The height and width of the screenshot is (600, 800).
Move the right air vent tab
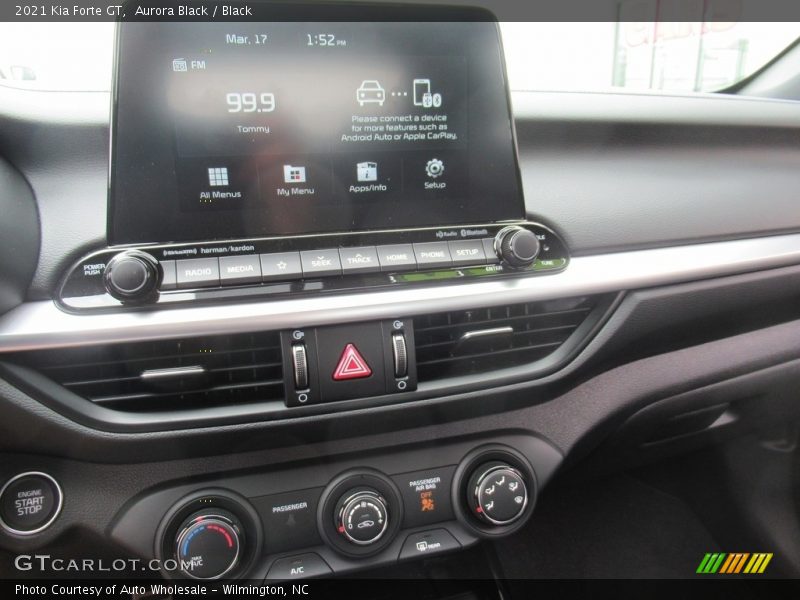coord(485,334)
